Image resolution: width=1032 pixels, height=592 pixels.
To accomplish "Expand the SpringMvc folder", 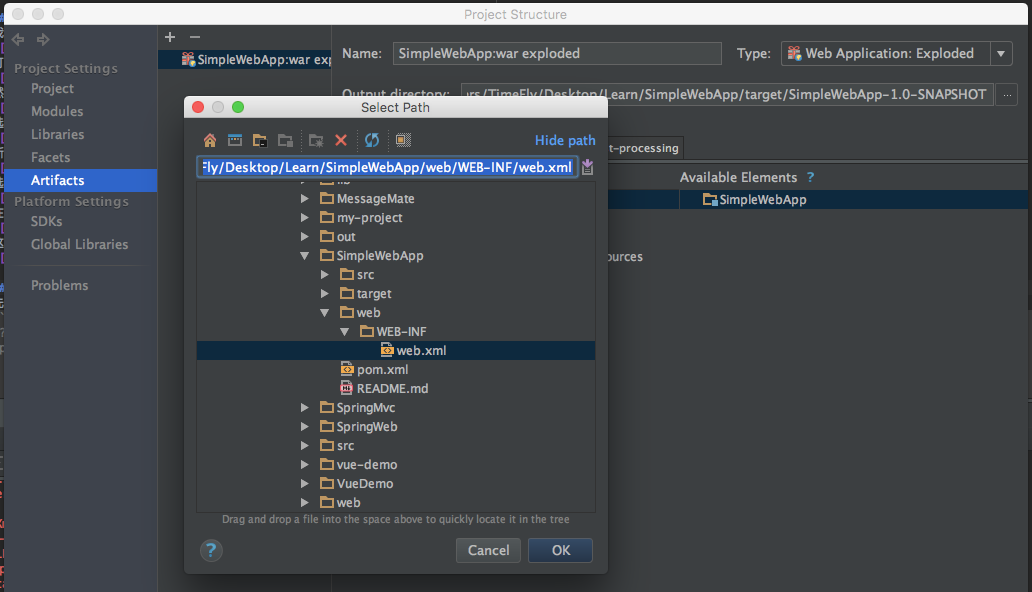I will click(305, 408).
